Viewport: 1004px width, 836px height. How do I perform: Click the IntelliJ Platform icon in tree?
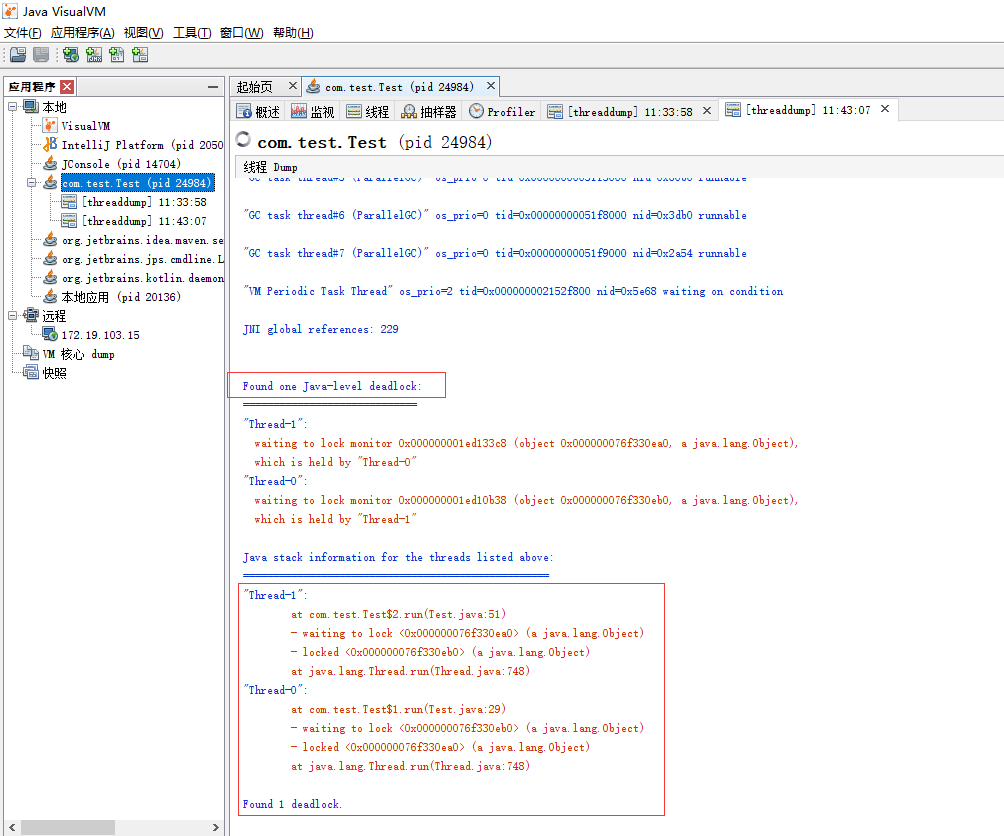click(50, 145)
